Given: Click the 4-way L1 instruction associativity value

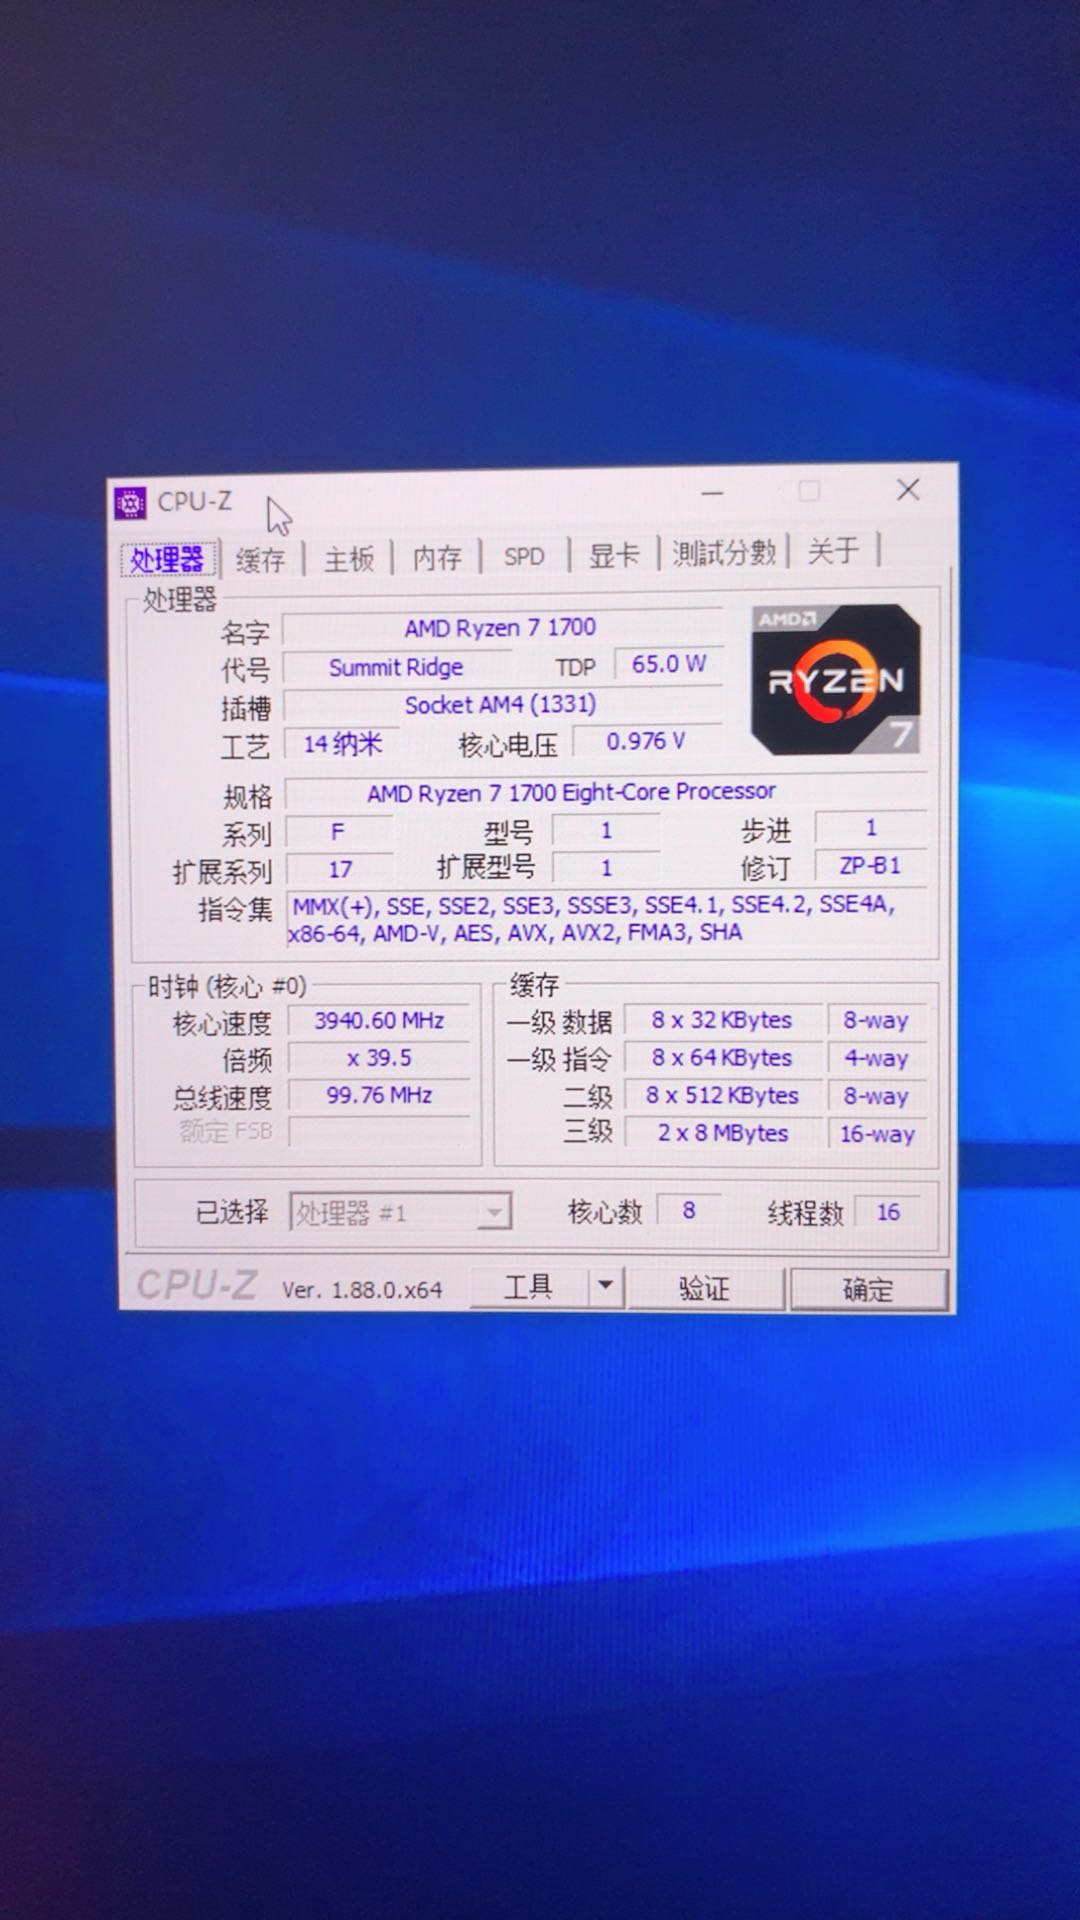Looking at the screenshot, I should [x=876, y=1058].
